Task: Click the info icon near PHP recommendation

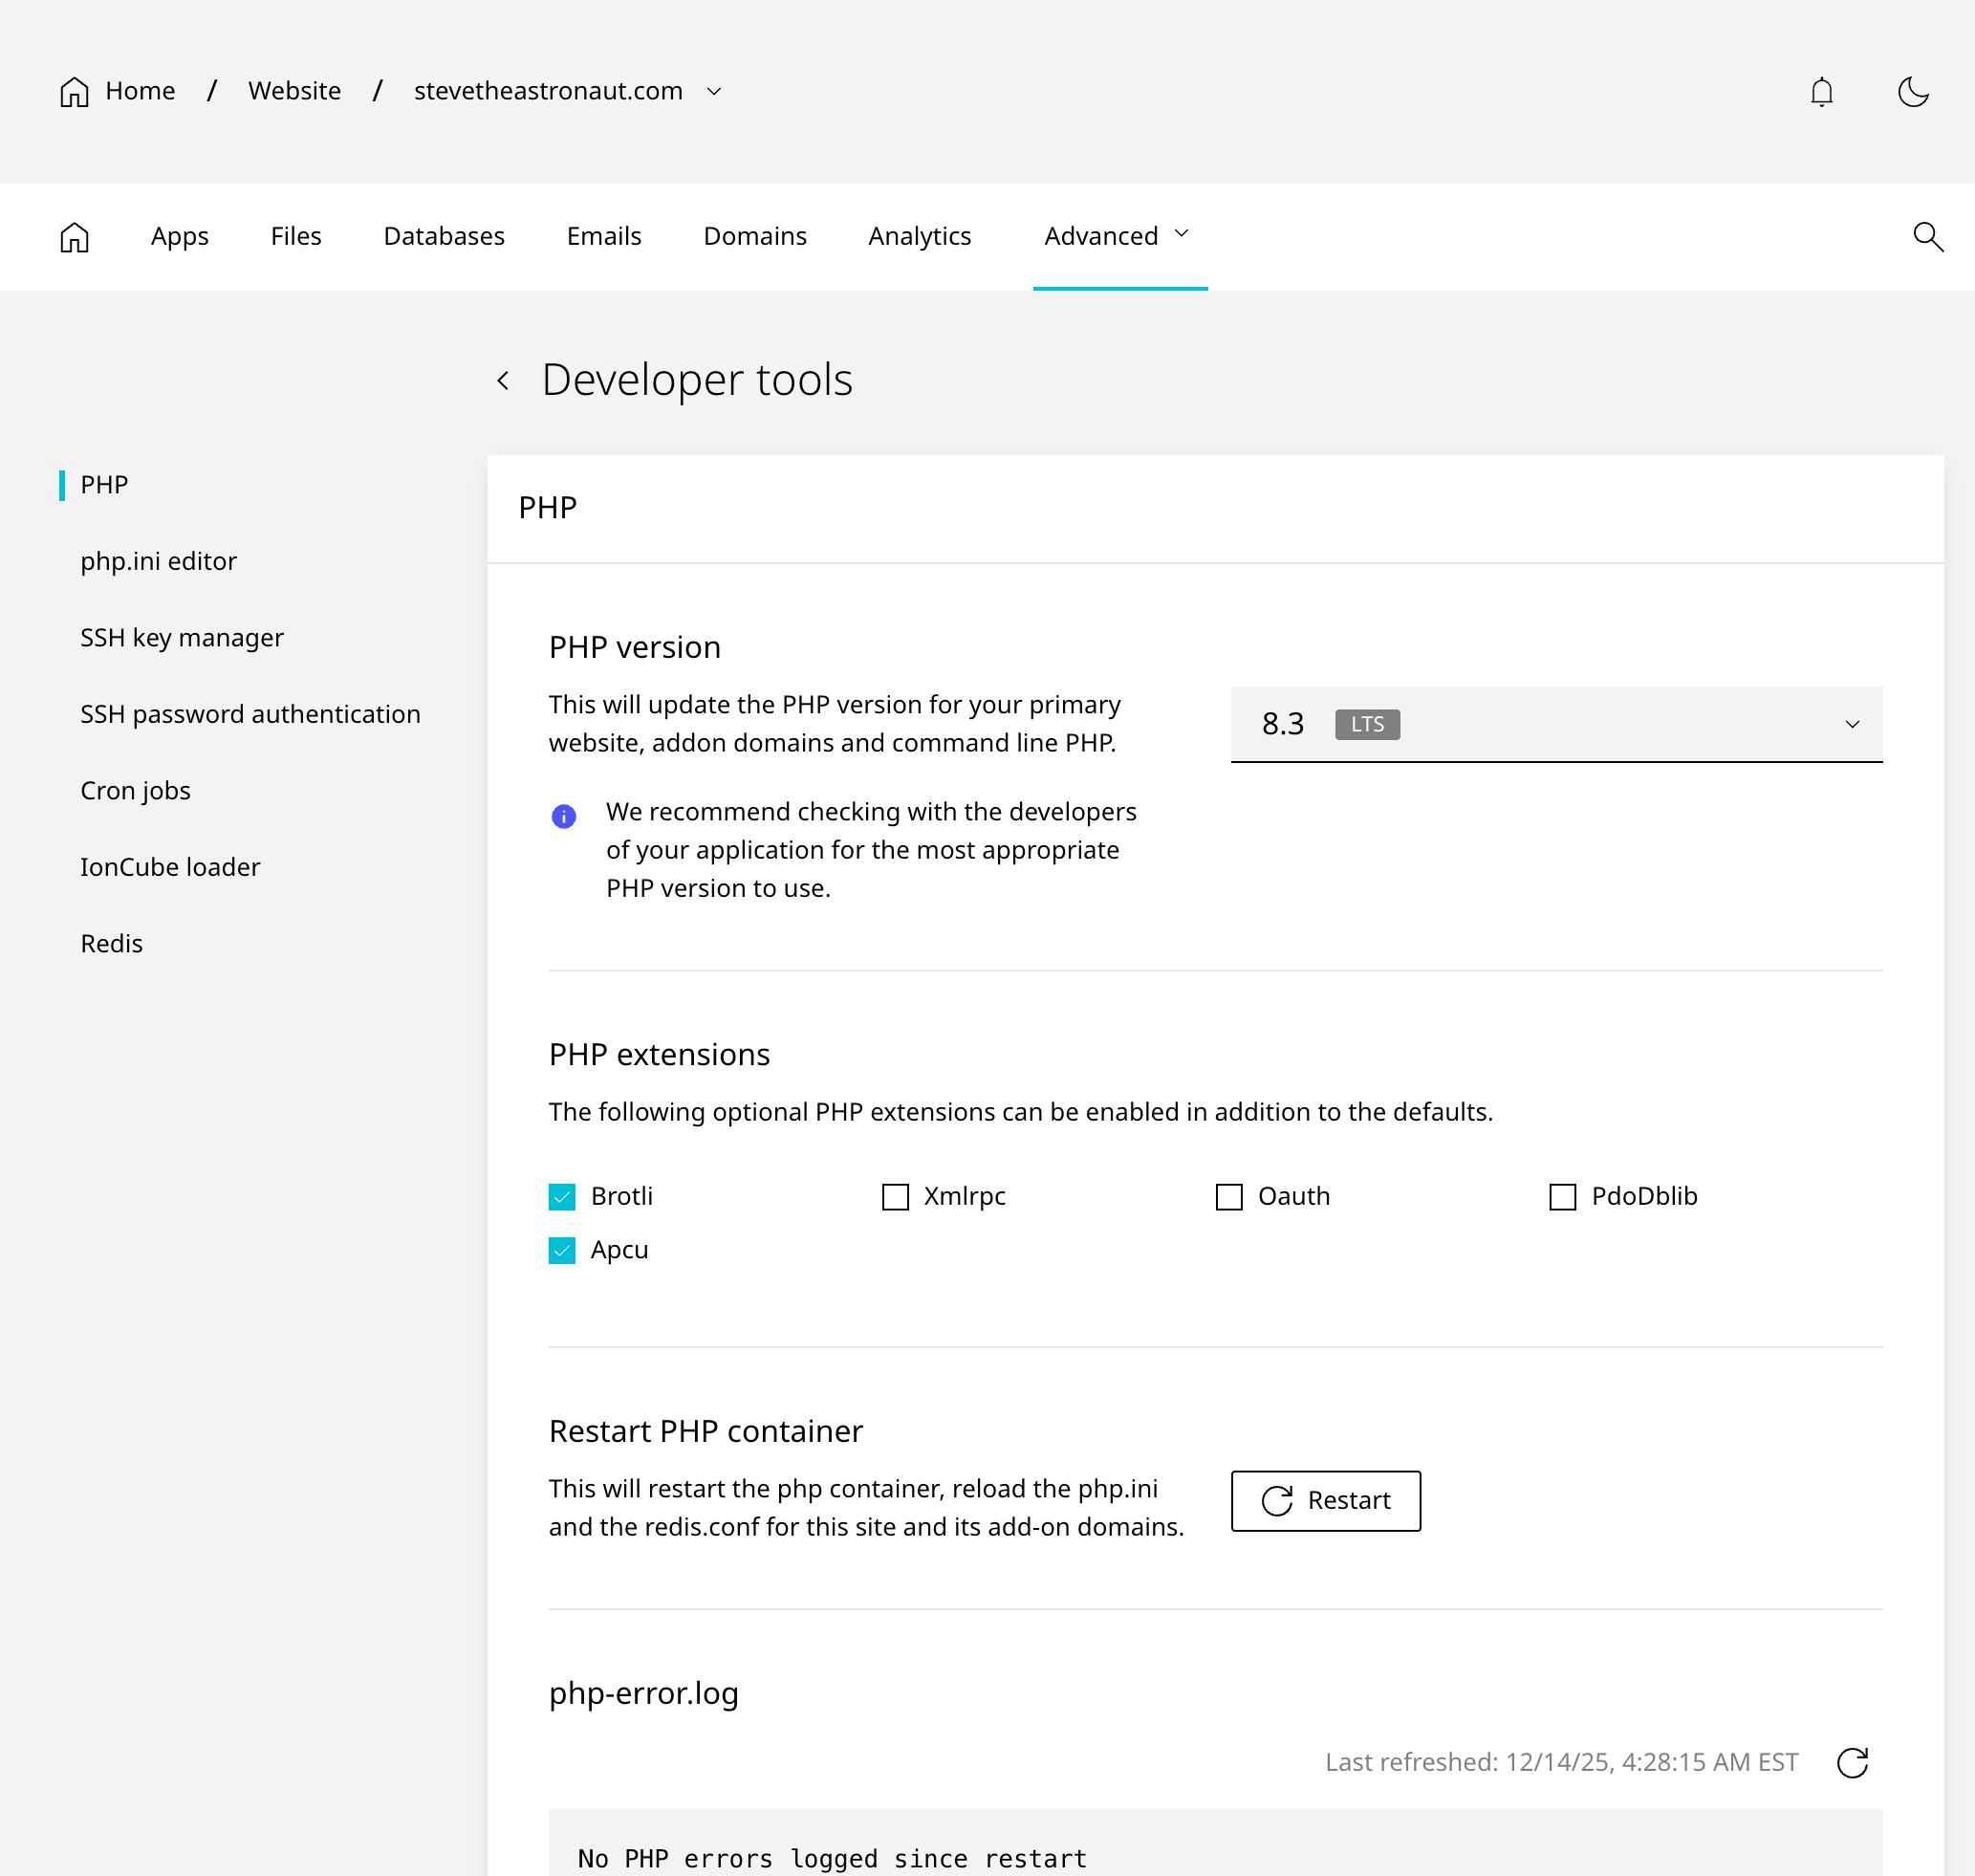Action: (564, 816)
